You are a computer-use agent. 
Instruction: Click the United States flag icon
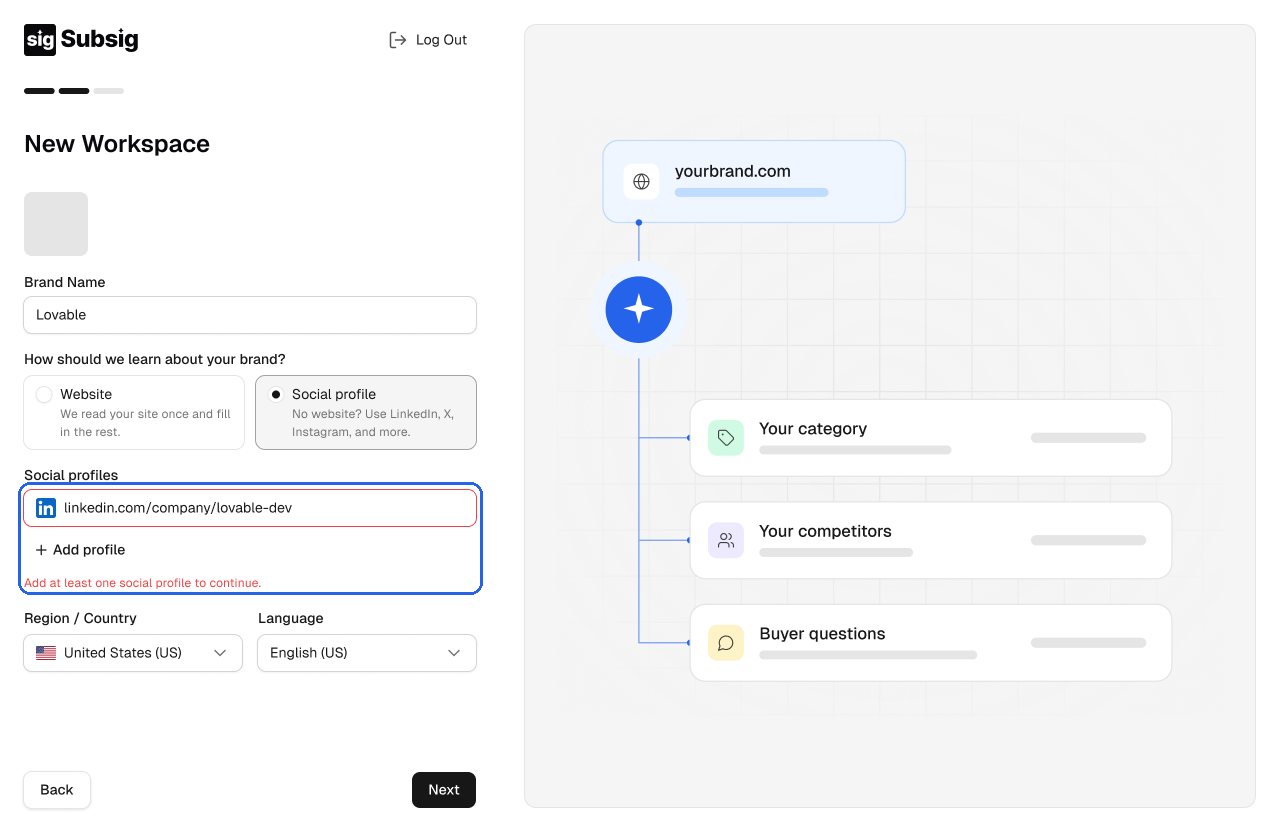click(46, 653)
